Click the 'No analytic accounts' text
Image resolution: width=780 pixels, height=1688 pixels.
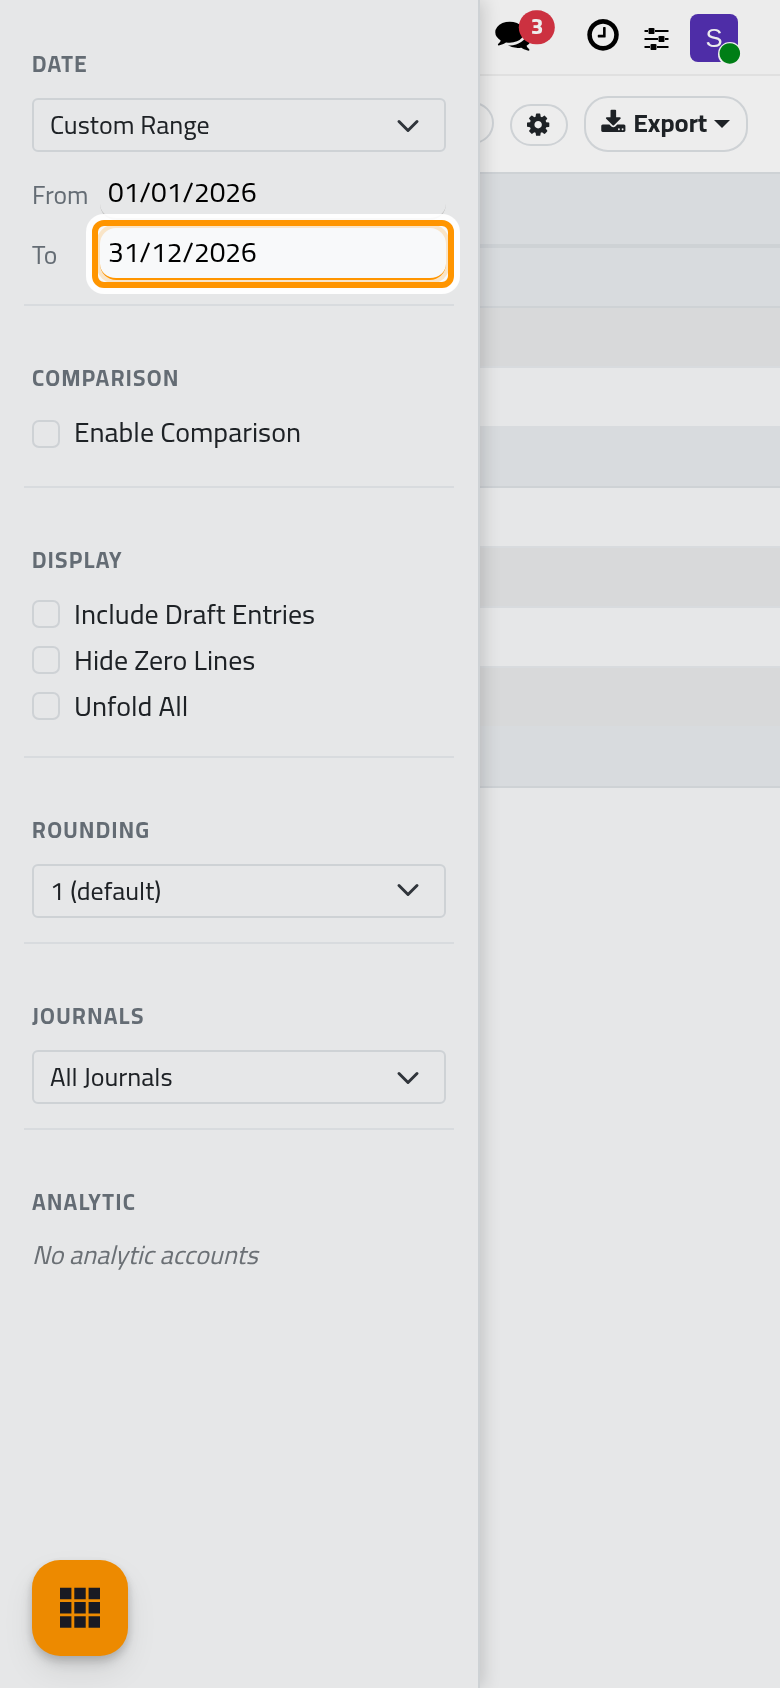[146, 1256]
